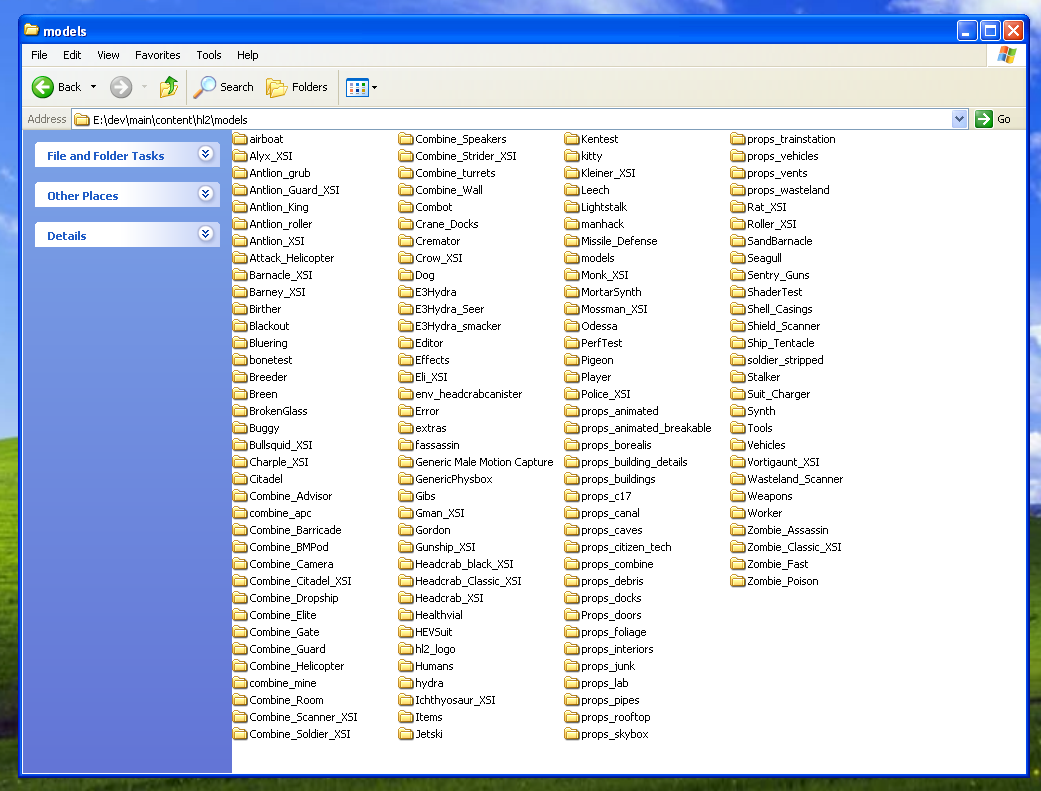Viewport: 1041px width, 791px height.
Task: Select the env_headcrabcanister folder name
Action: (x=469, y=394)
